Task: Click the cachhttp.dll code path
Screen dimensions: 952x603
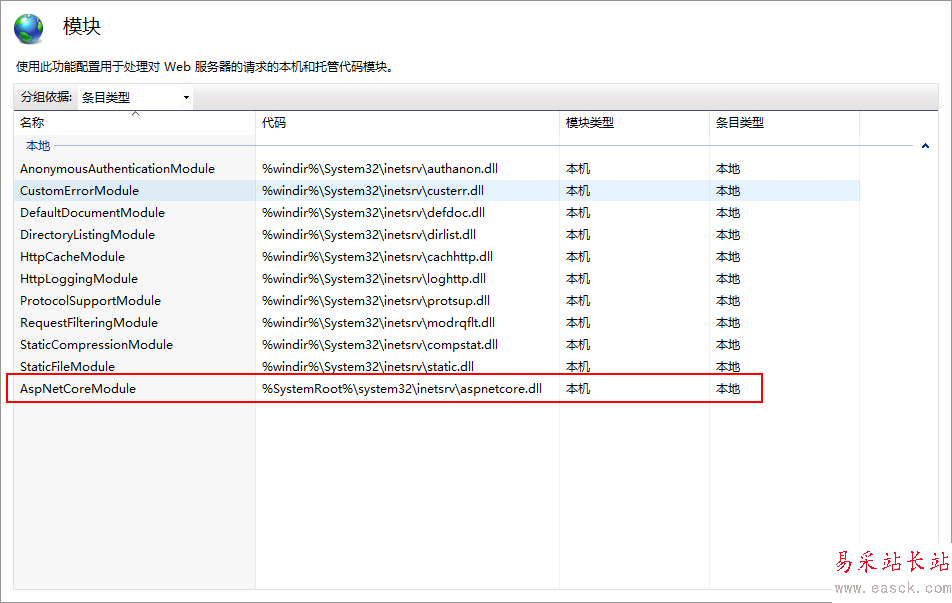Action: click(377, 257)
